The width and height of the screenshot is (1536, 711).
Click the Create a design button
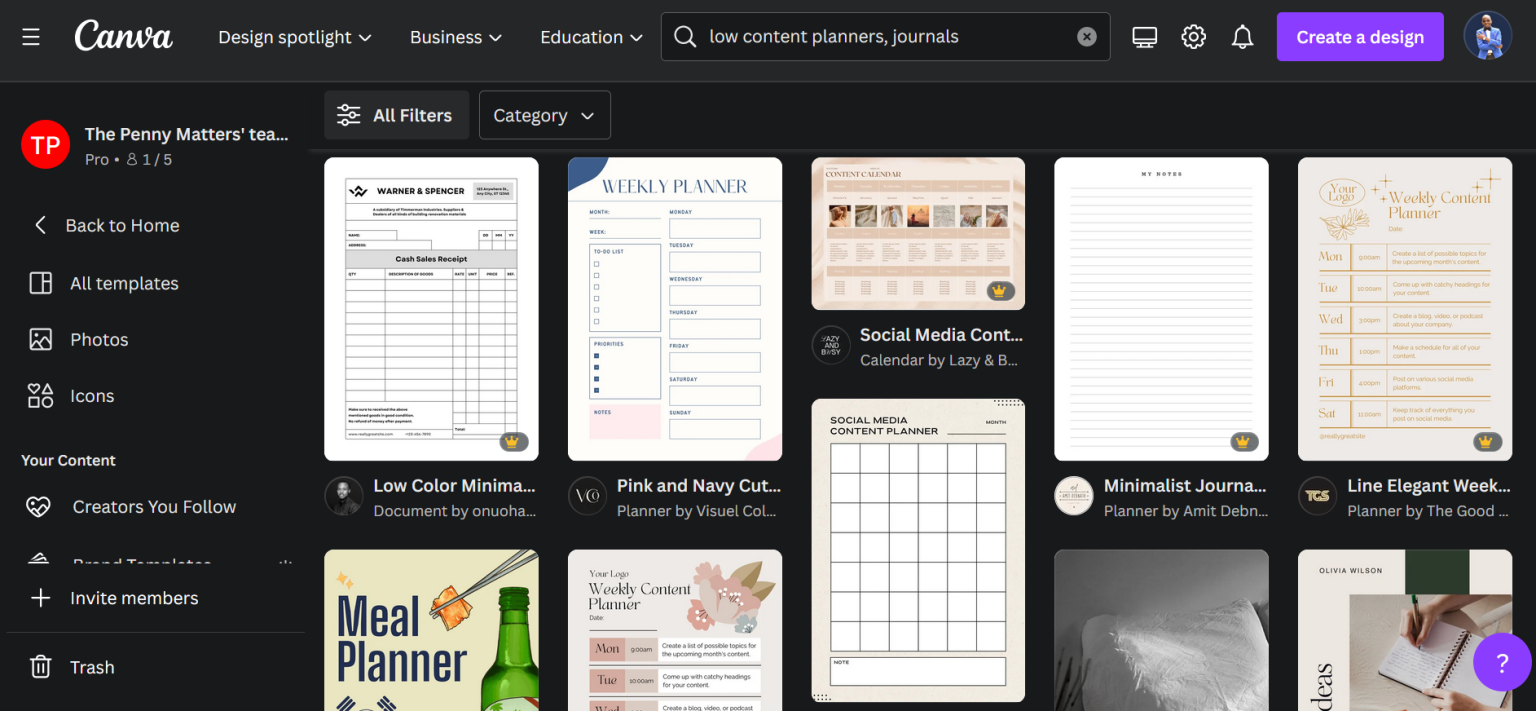[1360, 36]
